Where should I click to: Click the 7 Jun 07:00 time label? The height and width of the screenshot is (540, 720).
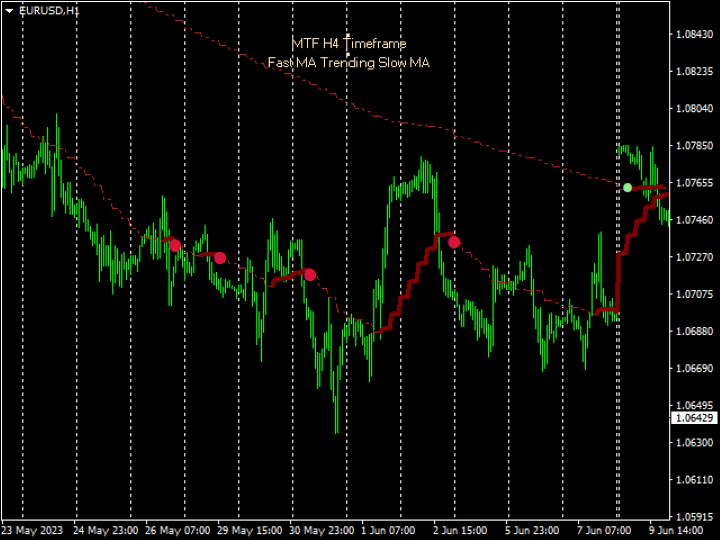point(604,531)
